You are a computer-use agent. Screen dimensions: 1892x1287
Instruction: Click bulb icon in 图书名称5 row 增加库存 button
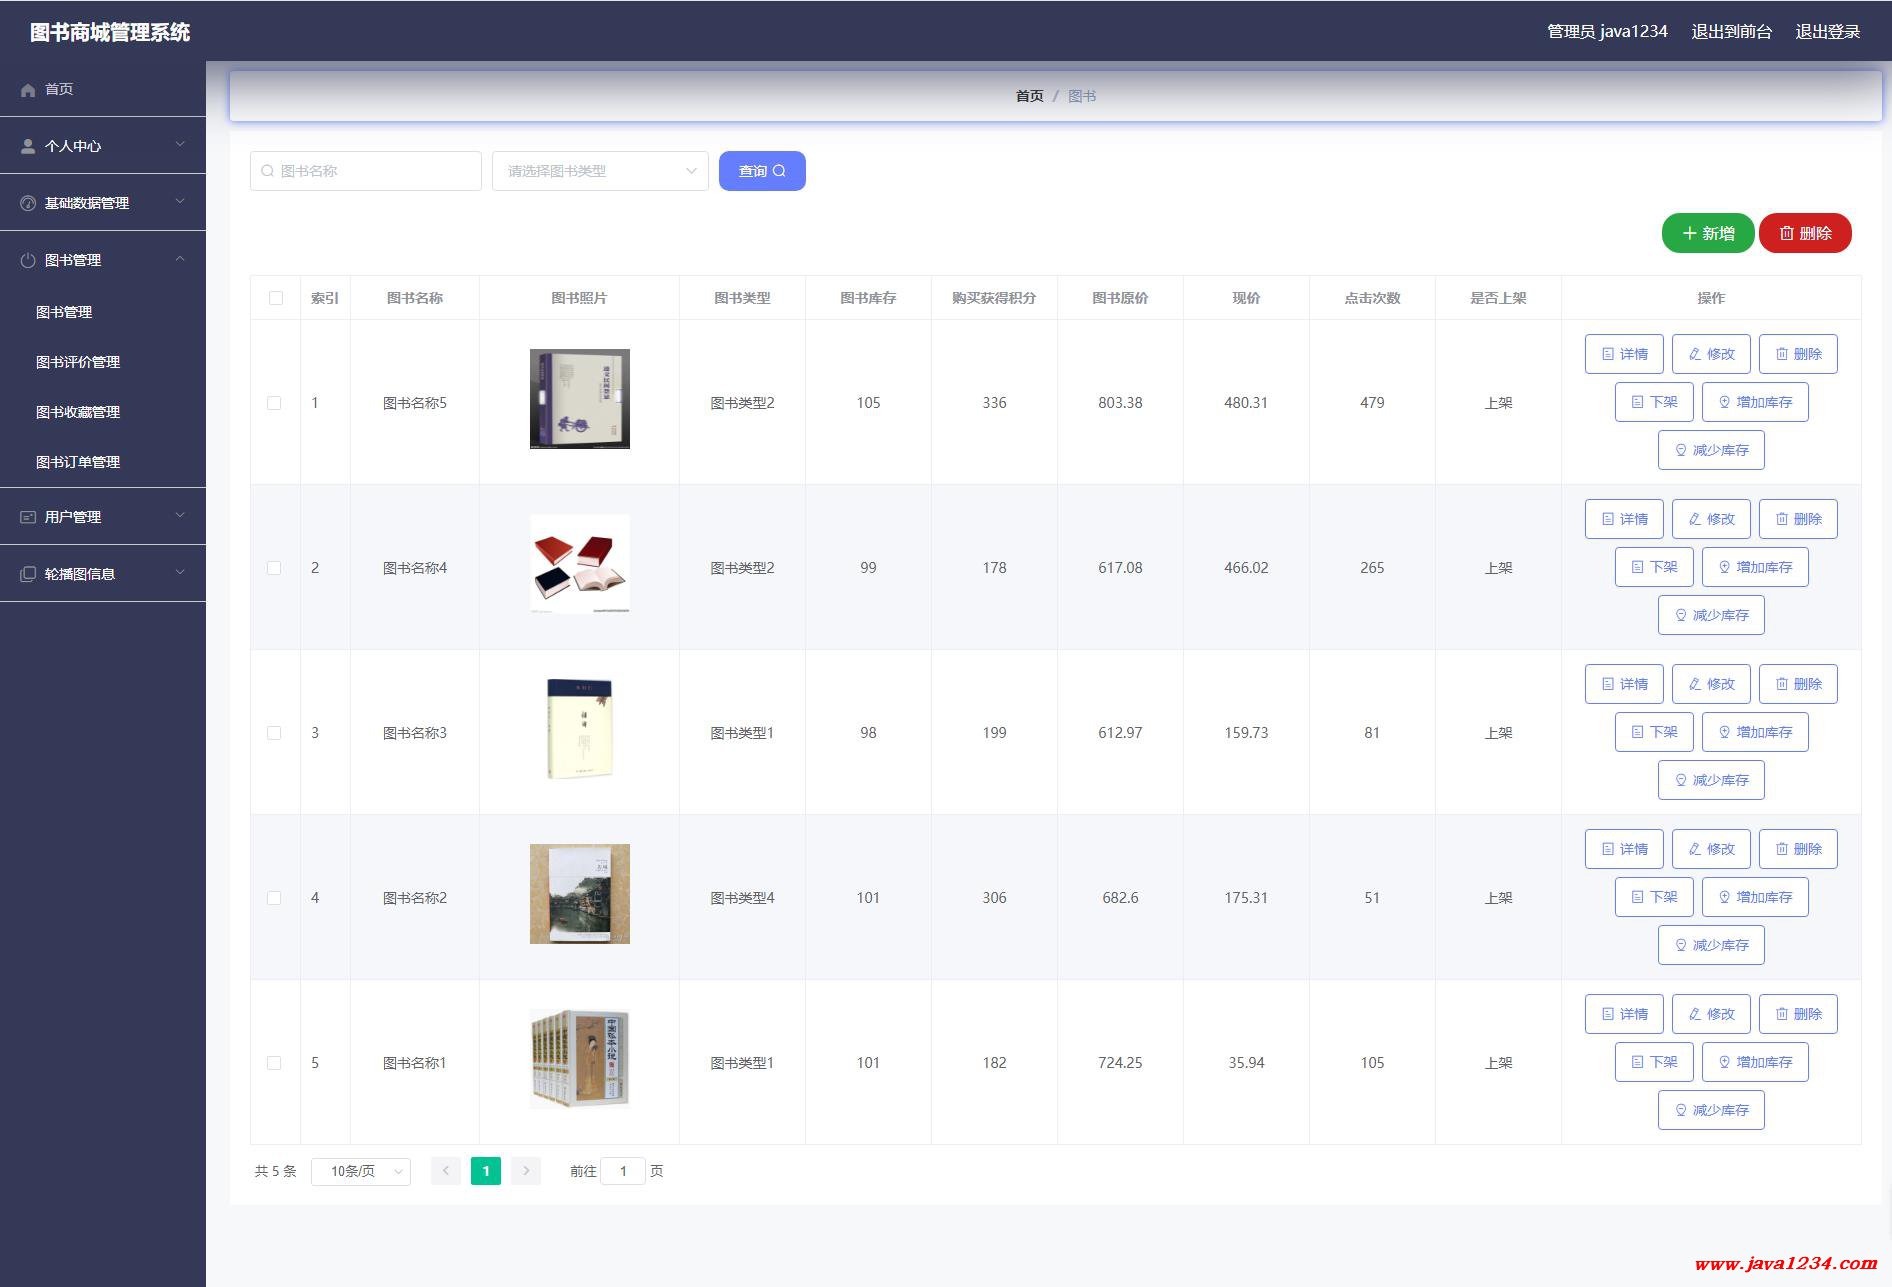click(x=1725, y=402)
